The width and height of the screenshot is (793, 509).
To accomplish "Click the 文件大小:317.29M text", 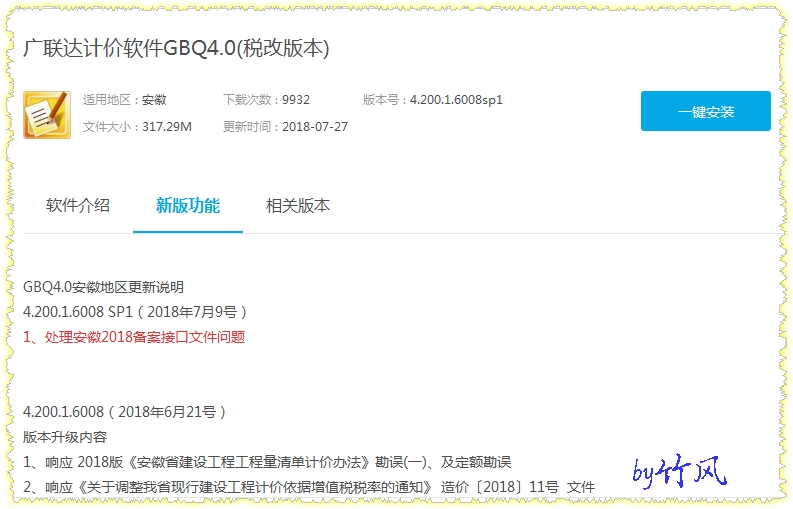I will (137, 126).
